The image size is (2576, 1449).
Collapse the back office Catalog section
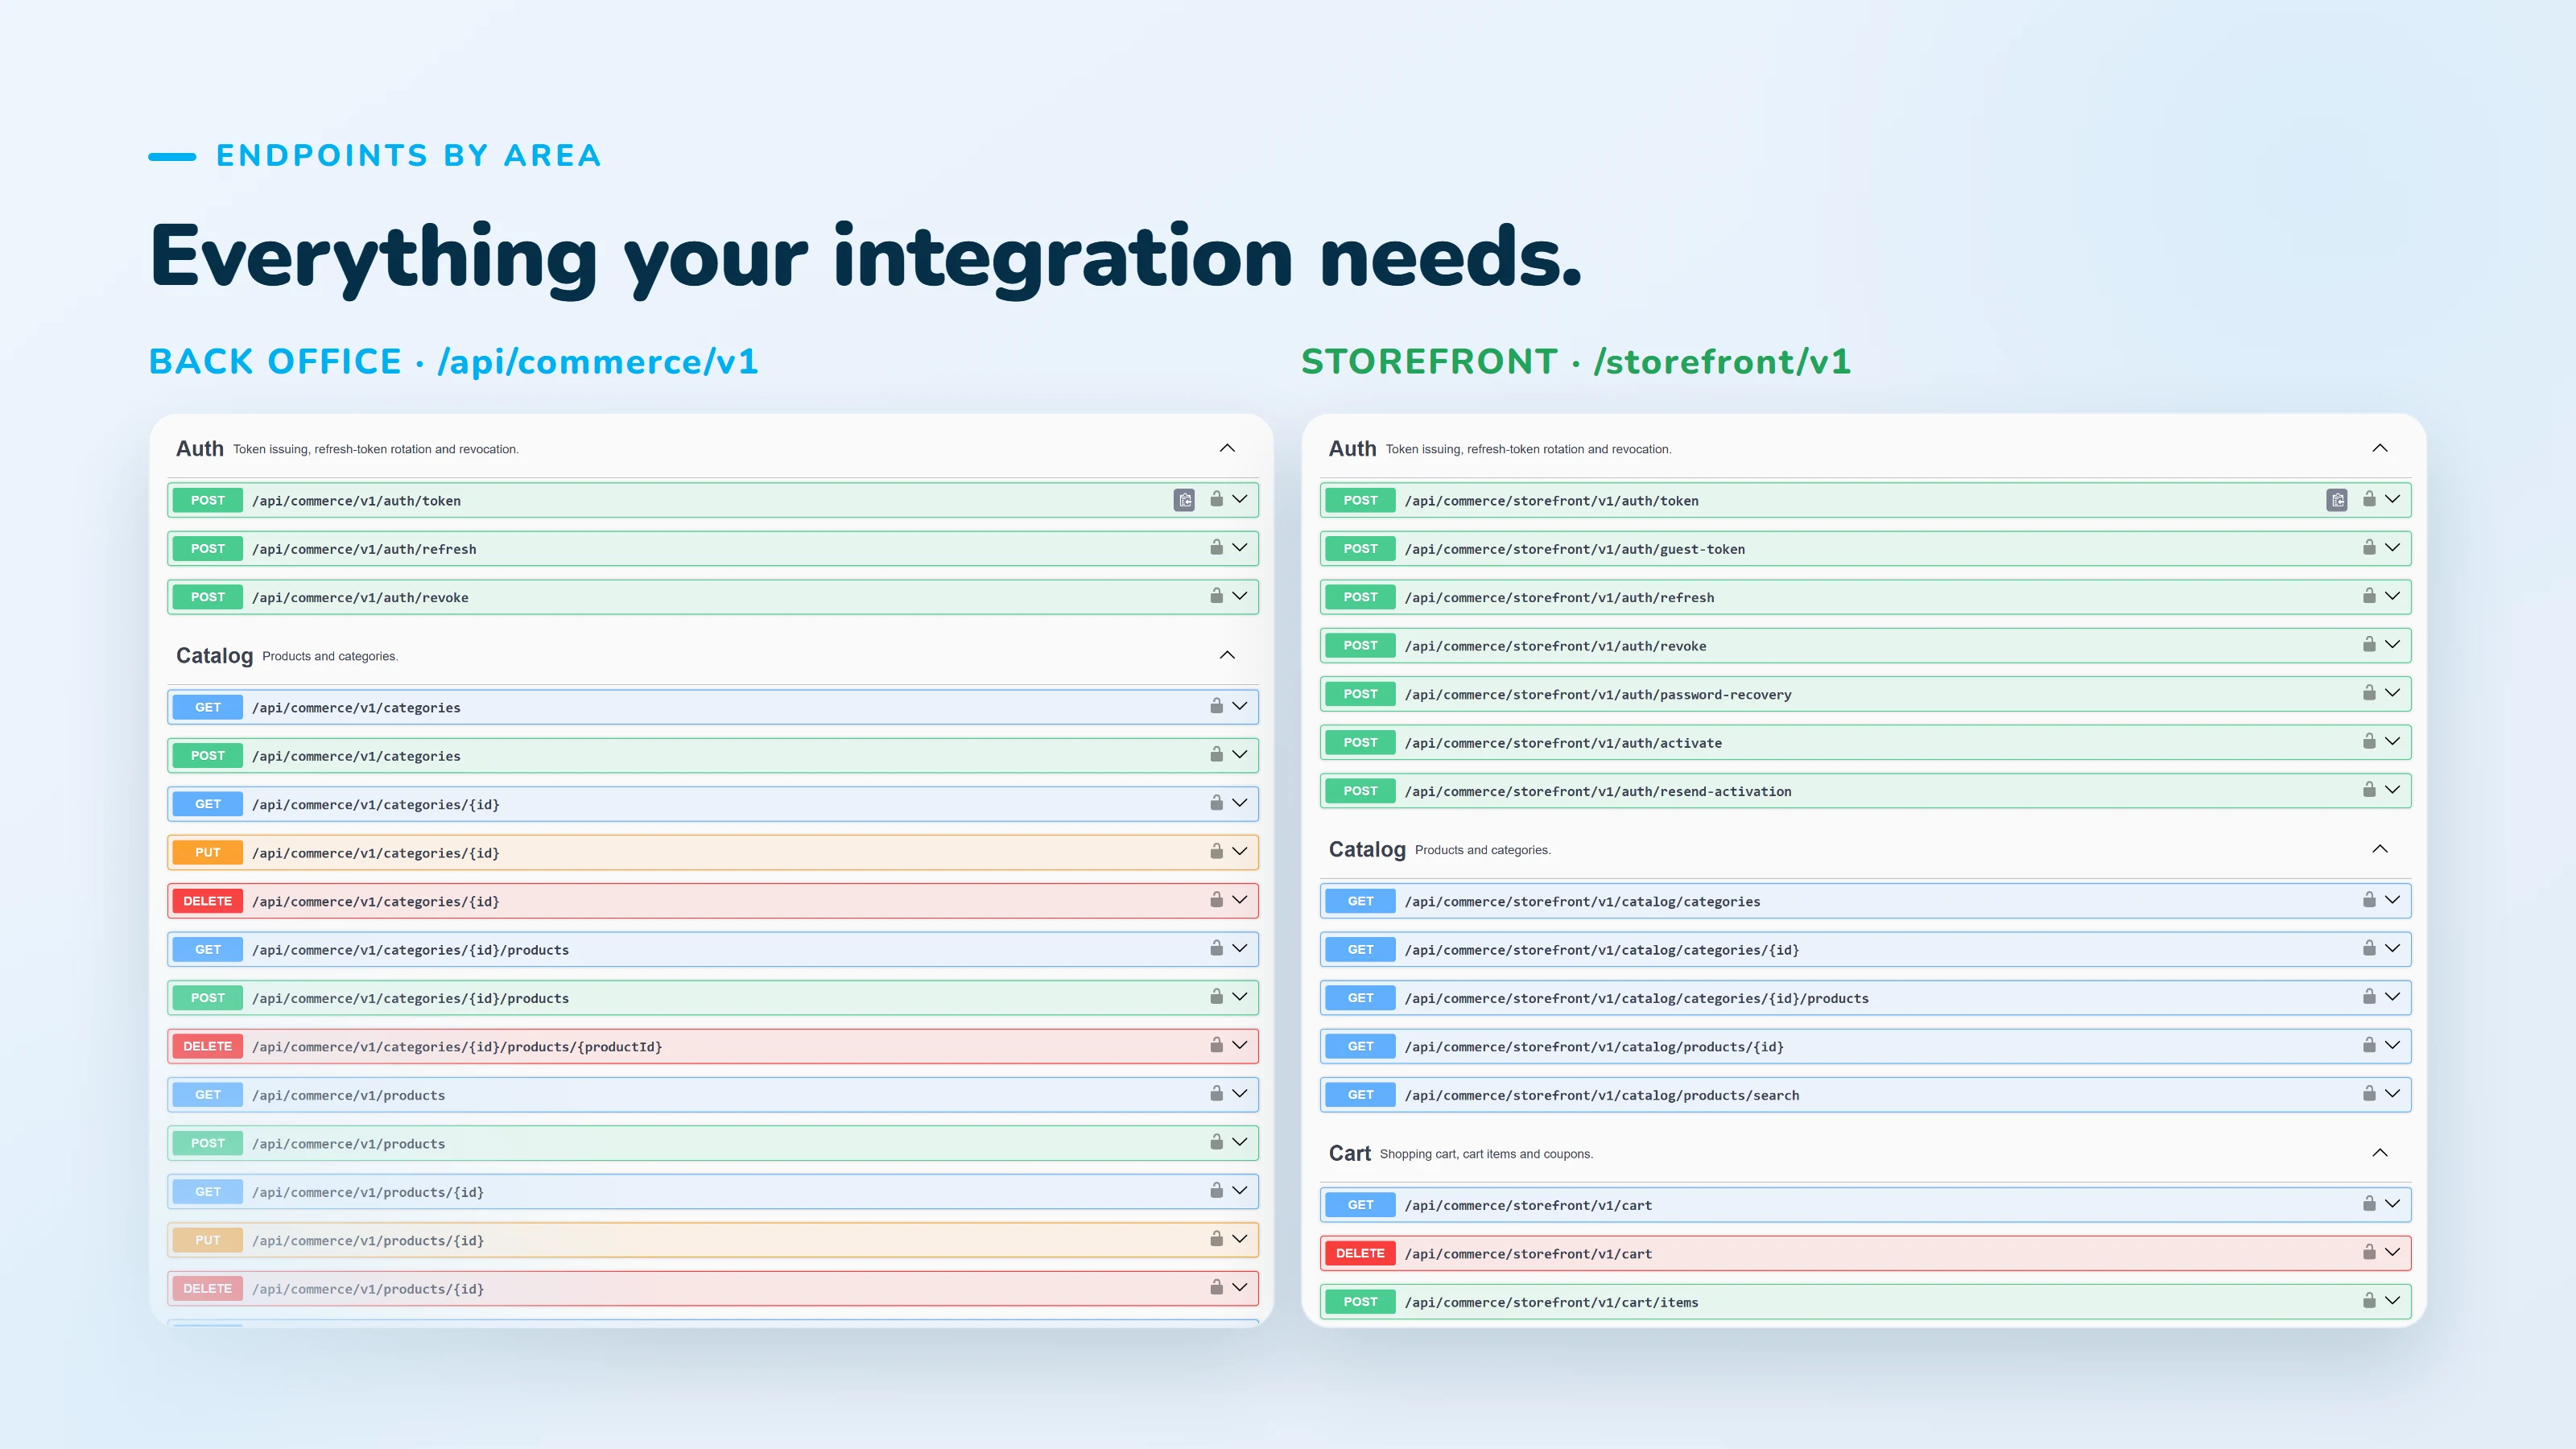click(x=1227, y=655)
